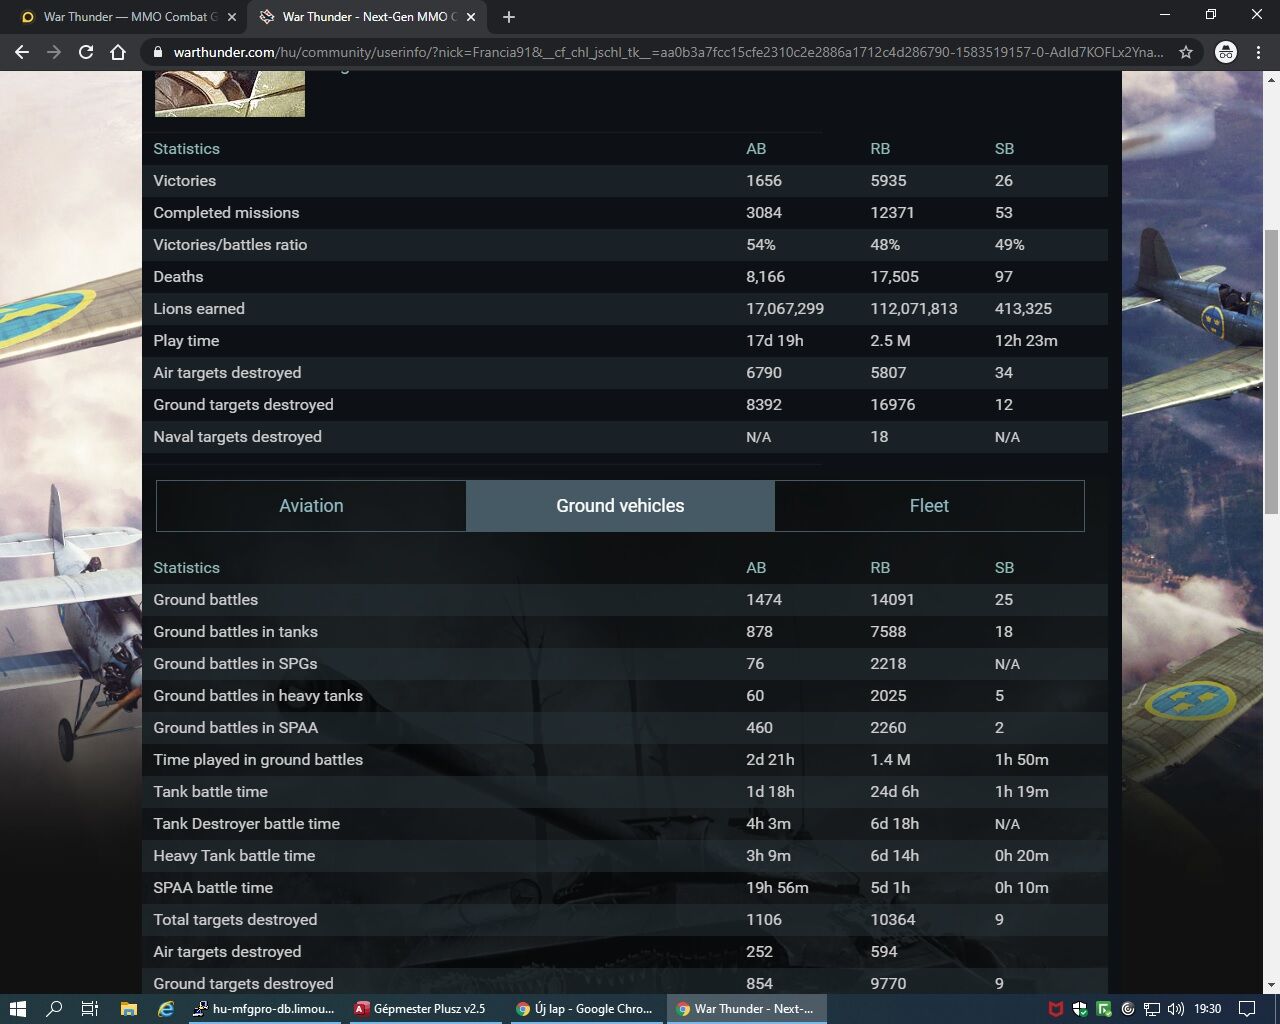Click Total targets destroyed RB value 10364
Viewport: 1280px width, 1024px height.
click(x=892, y=920)
